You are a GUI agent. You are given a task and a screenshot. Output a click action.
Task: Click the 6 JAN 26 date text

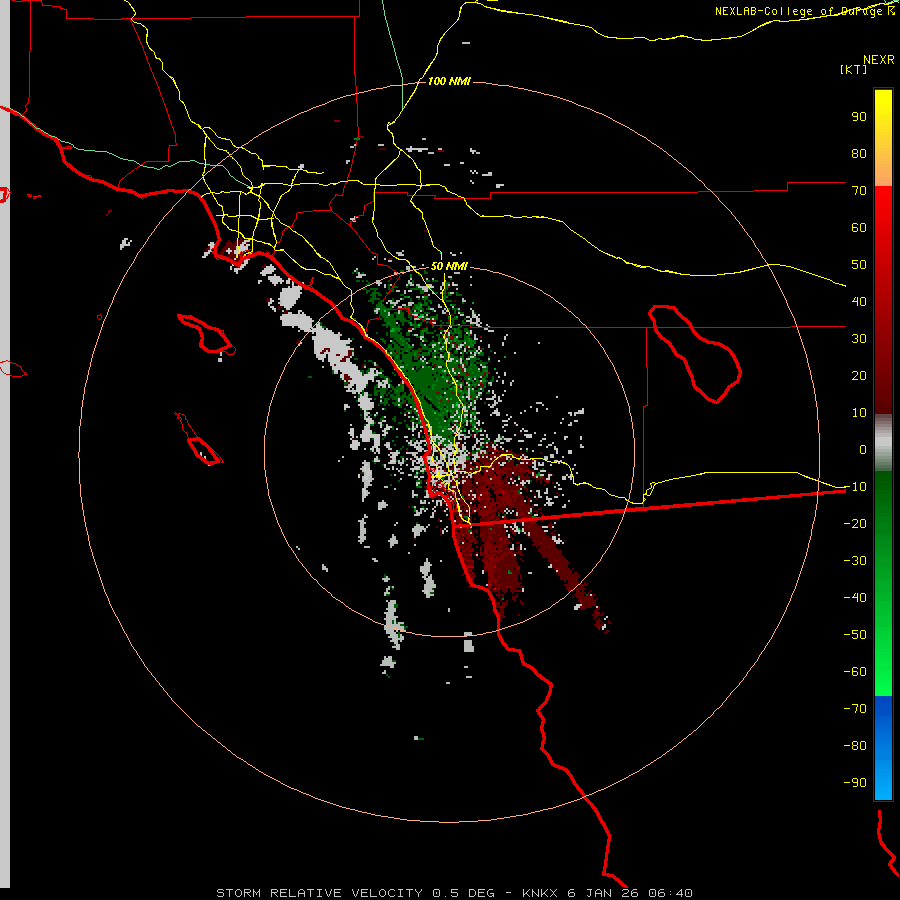[x=604, y=893]
